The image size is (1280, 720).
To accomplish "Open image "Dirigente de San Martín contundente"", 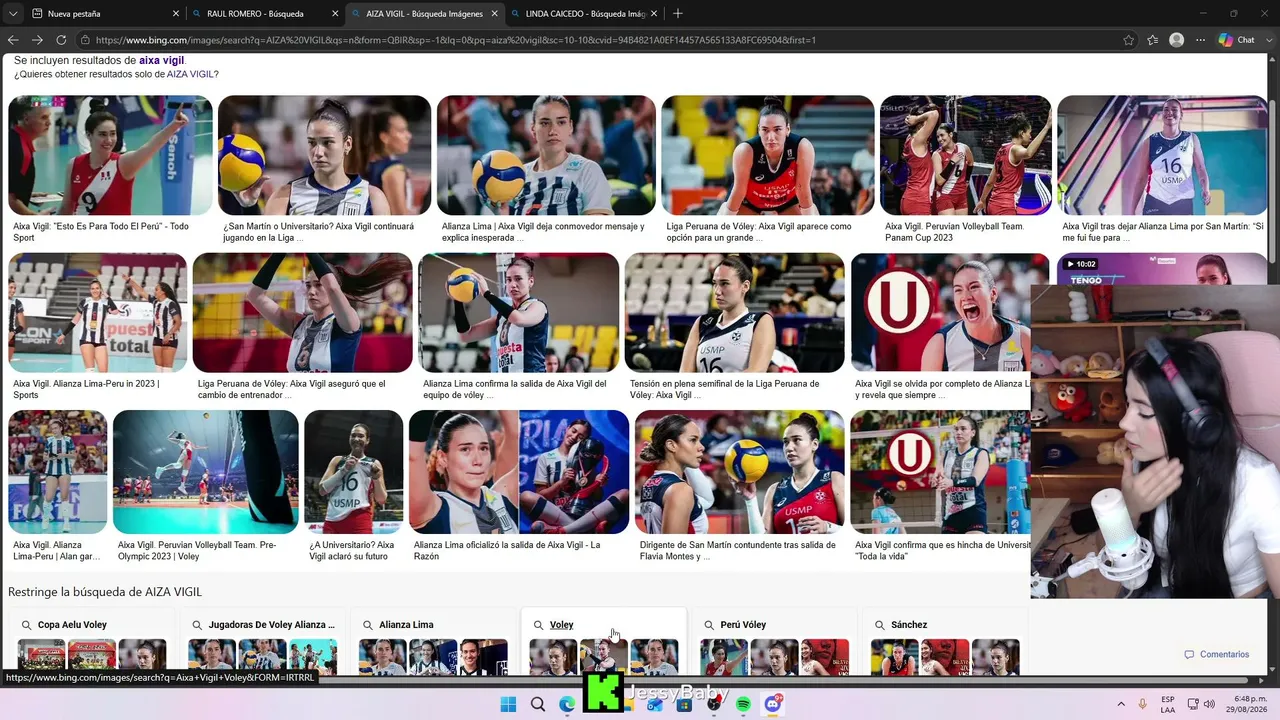I will [x=739, y=472].
